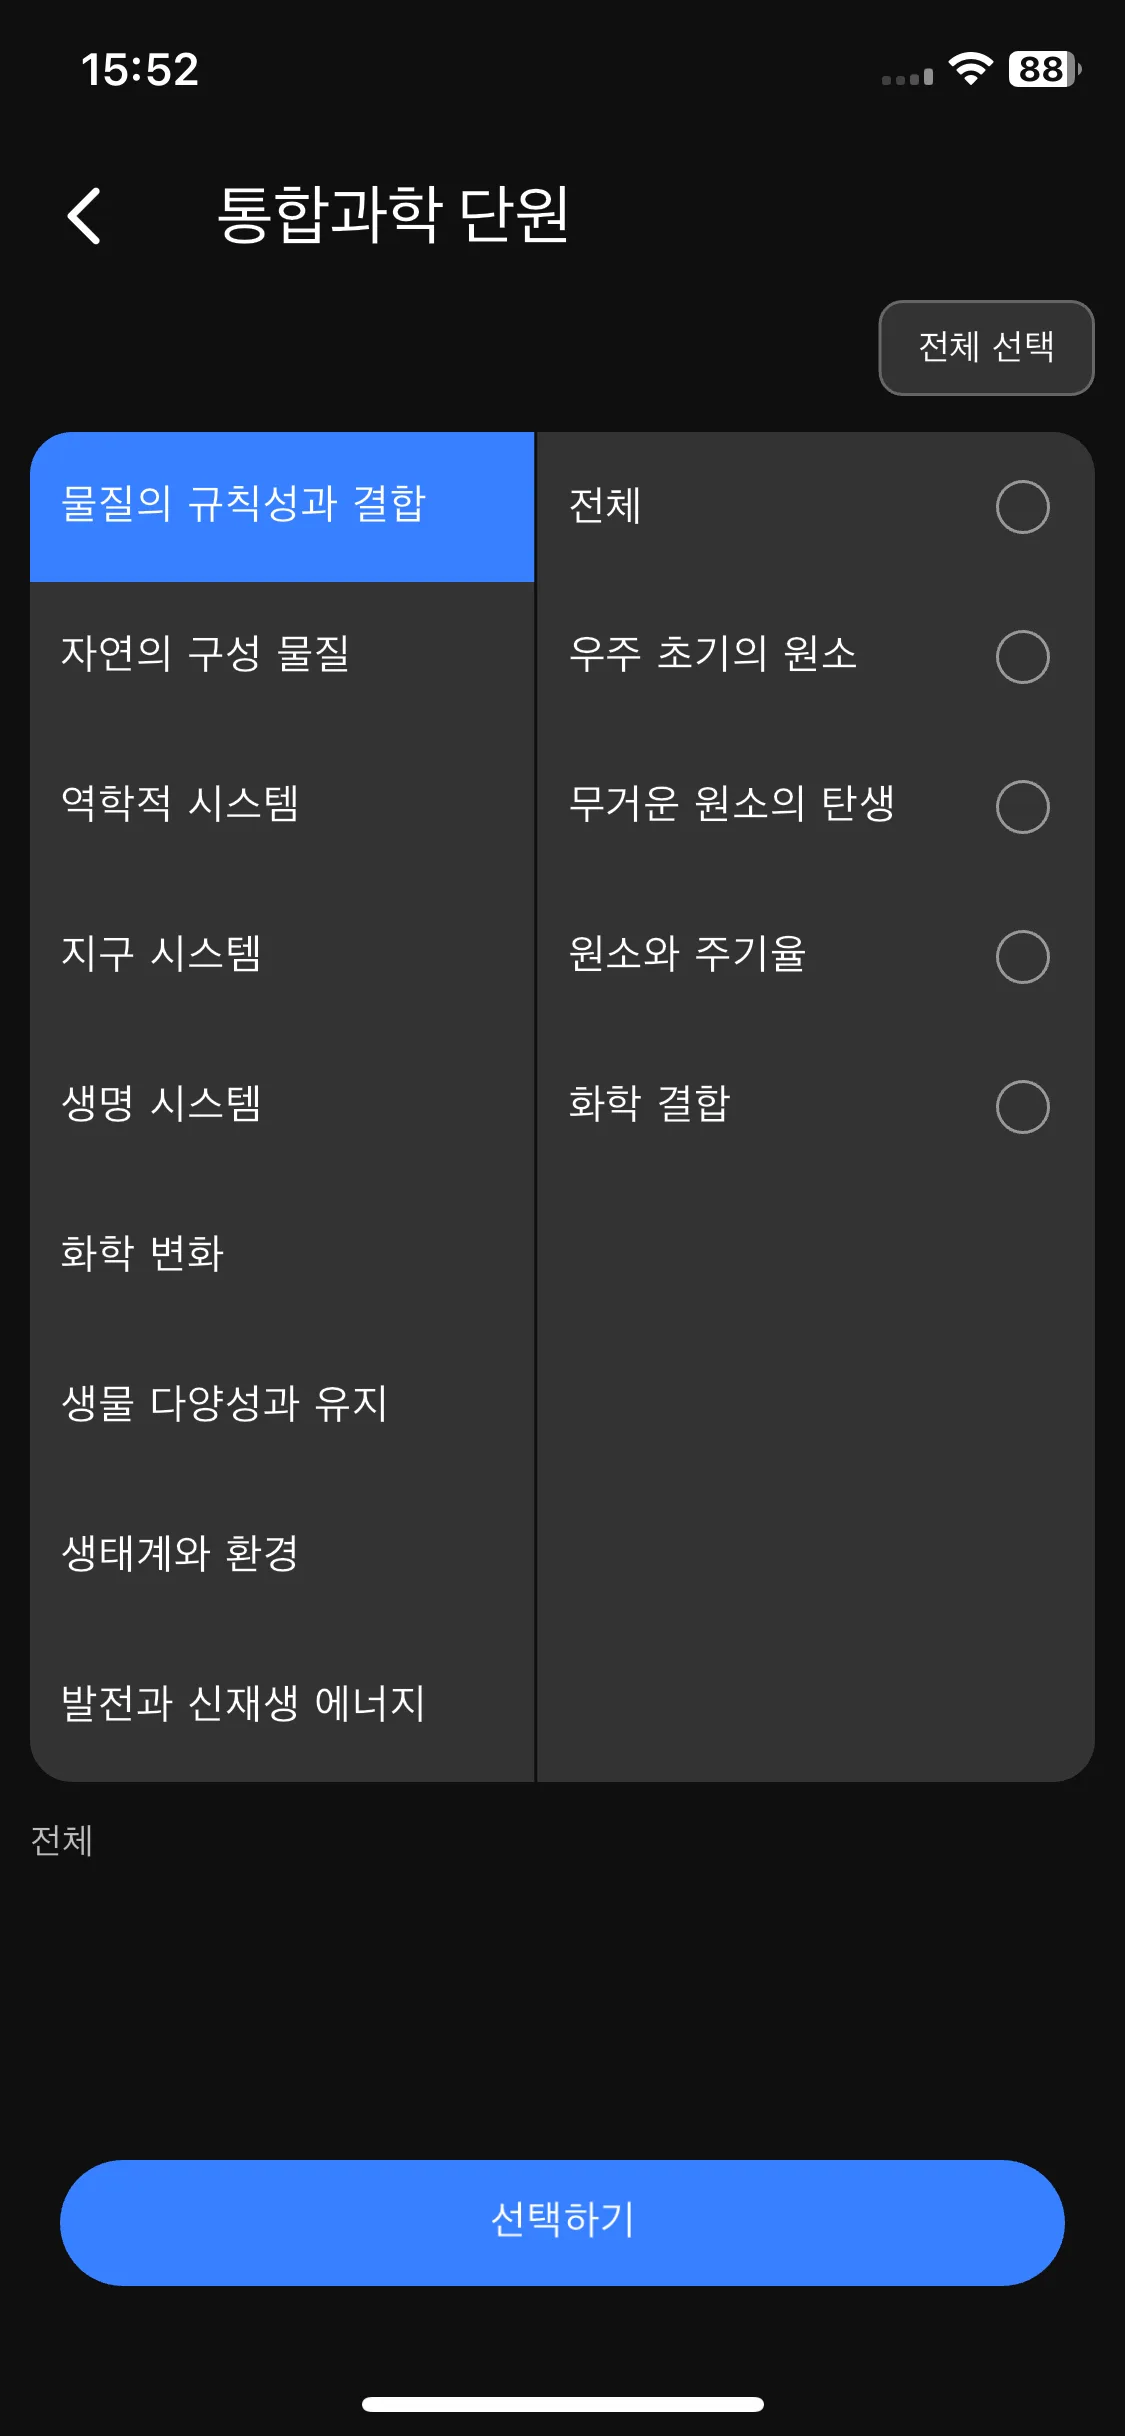Image resolution: width=1125 pixels, height=2436 pixels.
Task: Tap the battery indicator icon
Action: click(1045, 69)
